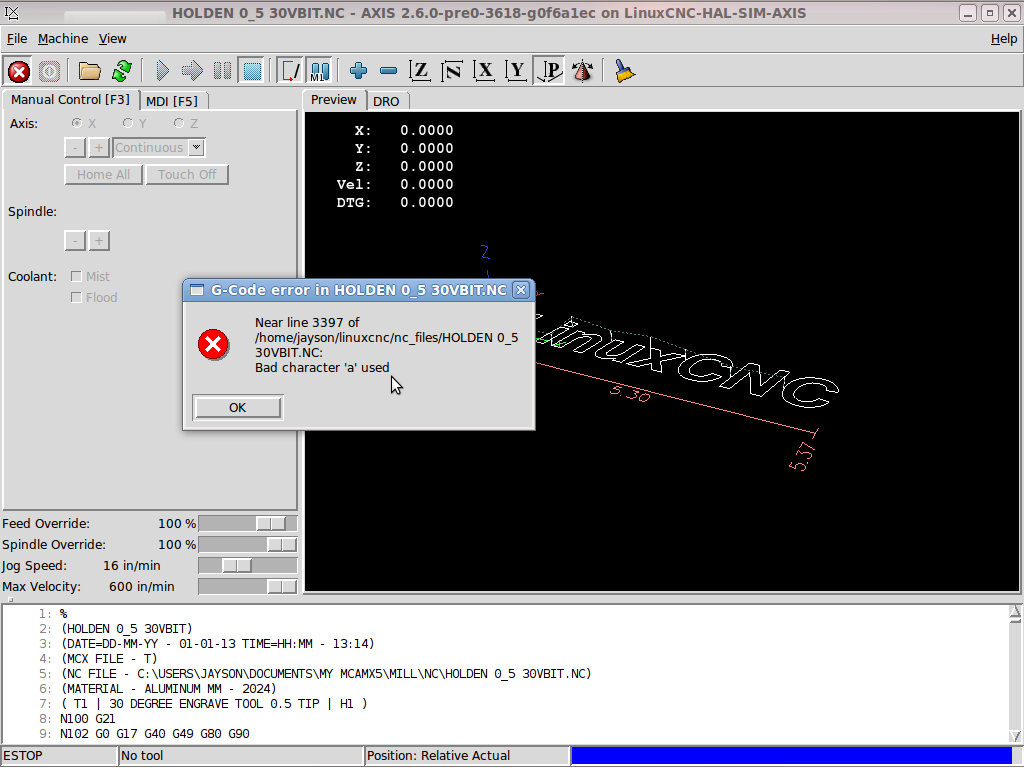Switch to the DRO tab
The width and height of the screenshot is (1024, 768).
pyautogui.click(x=386, y=101)
